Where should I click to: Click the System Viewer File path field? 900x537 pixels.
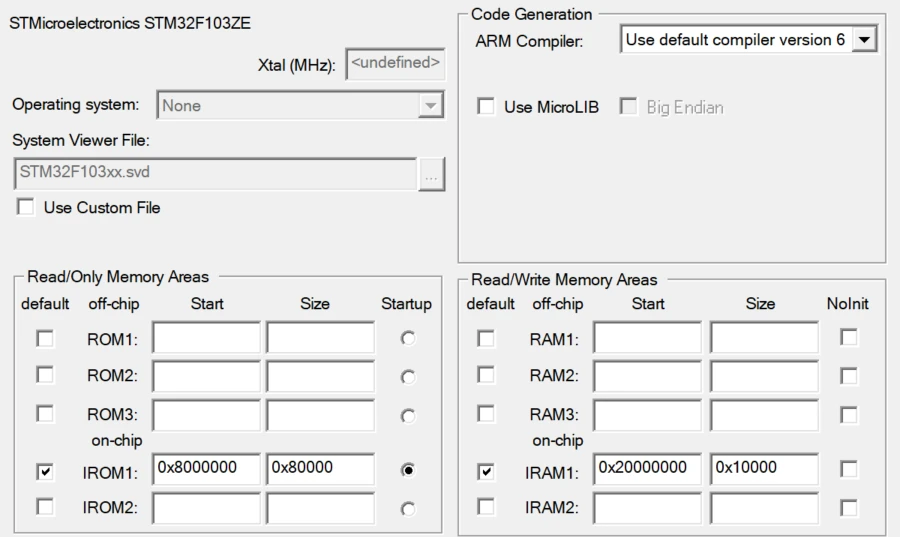[x=215, y=173]
